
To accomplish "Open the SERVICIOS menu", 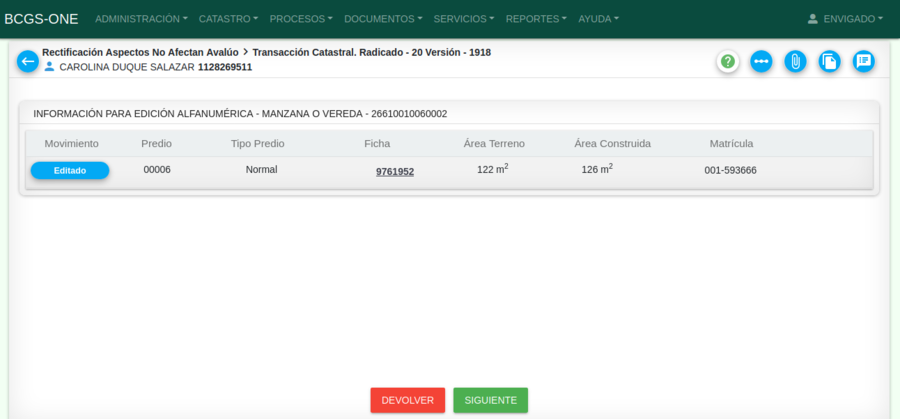I will 465,19.
